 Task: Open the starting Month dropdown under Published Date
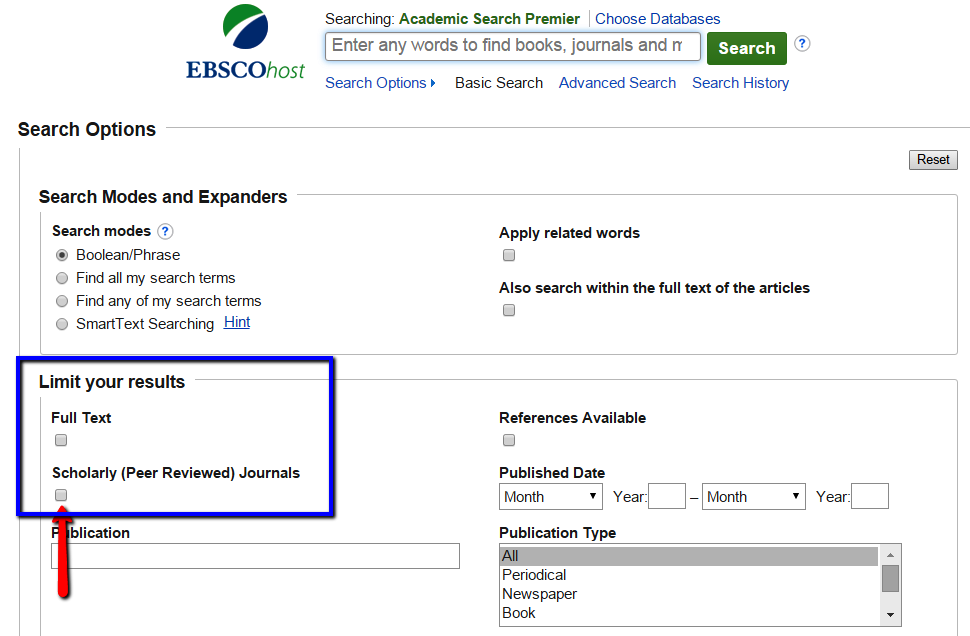click(550, 496)
